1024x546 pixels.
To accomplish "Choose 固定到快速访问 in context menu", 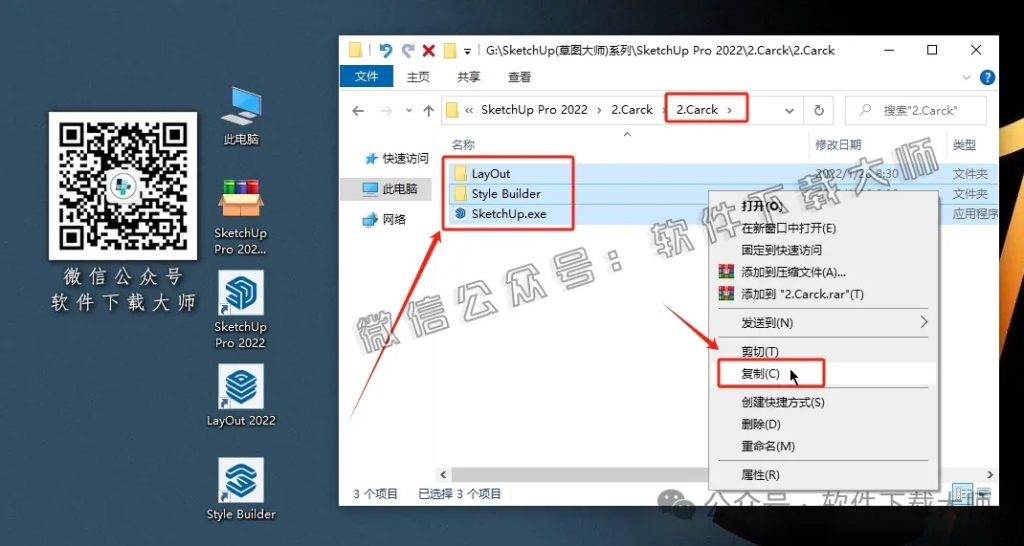I will click(782, 250).
